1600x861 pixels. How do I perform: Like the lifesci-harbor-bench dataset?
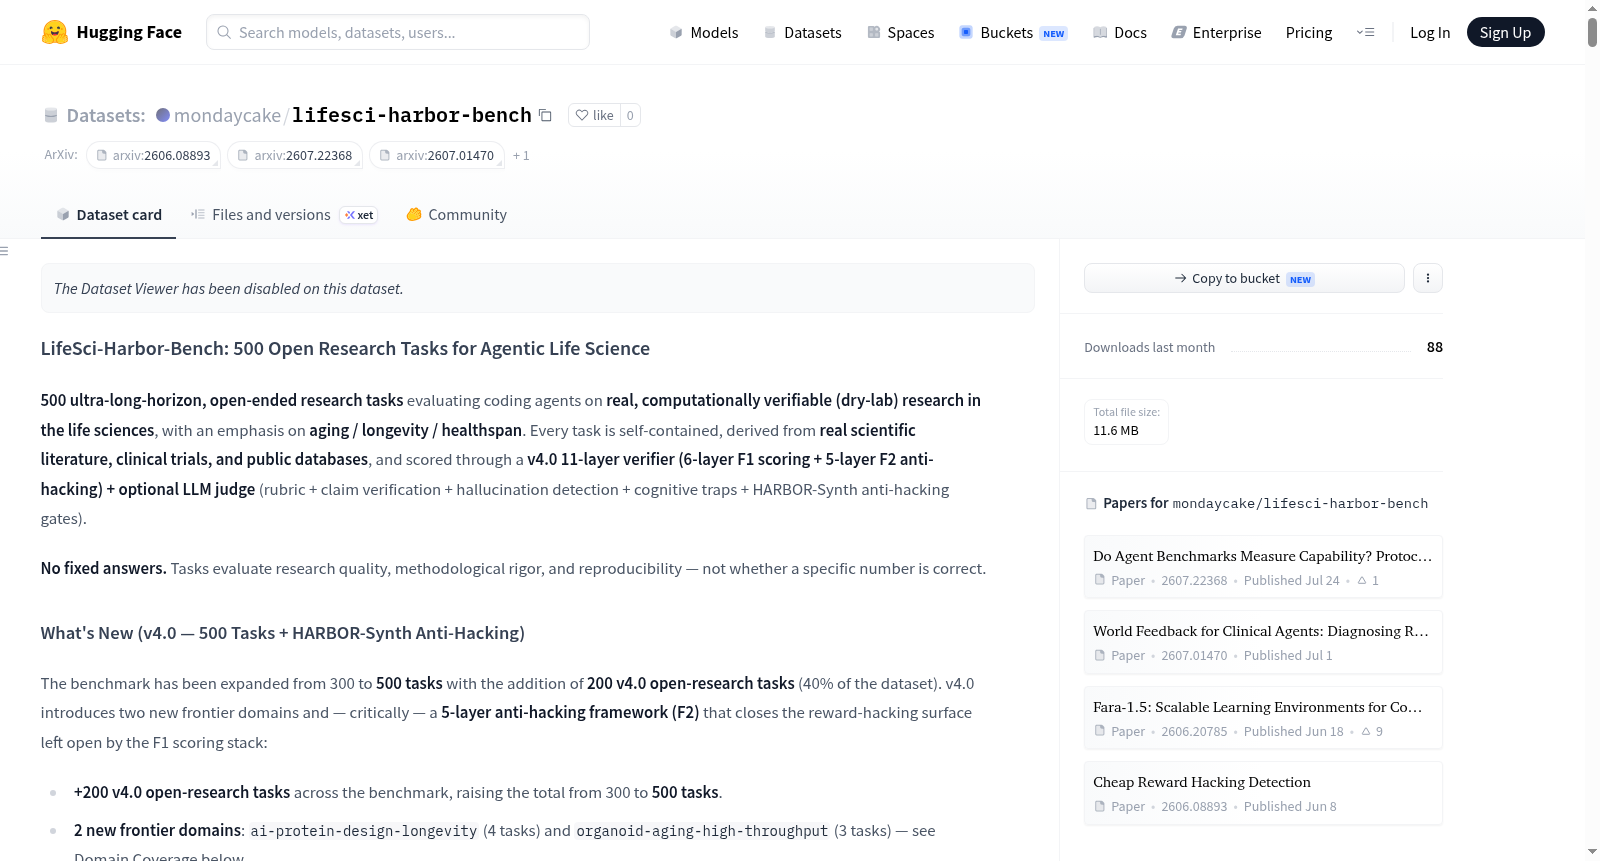click(x=595, y=115)
